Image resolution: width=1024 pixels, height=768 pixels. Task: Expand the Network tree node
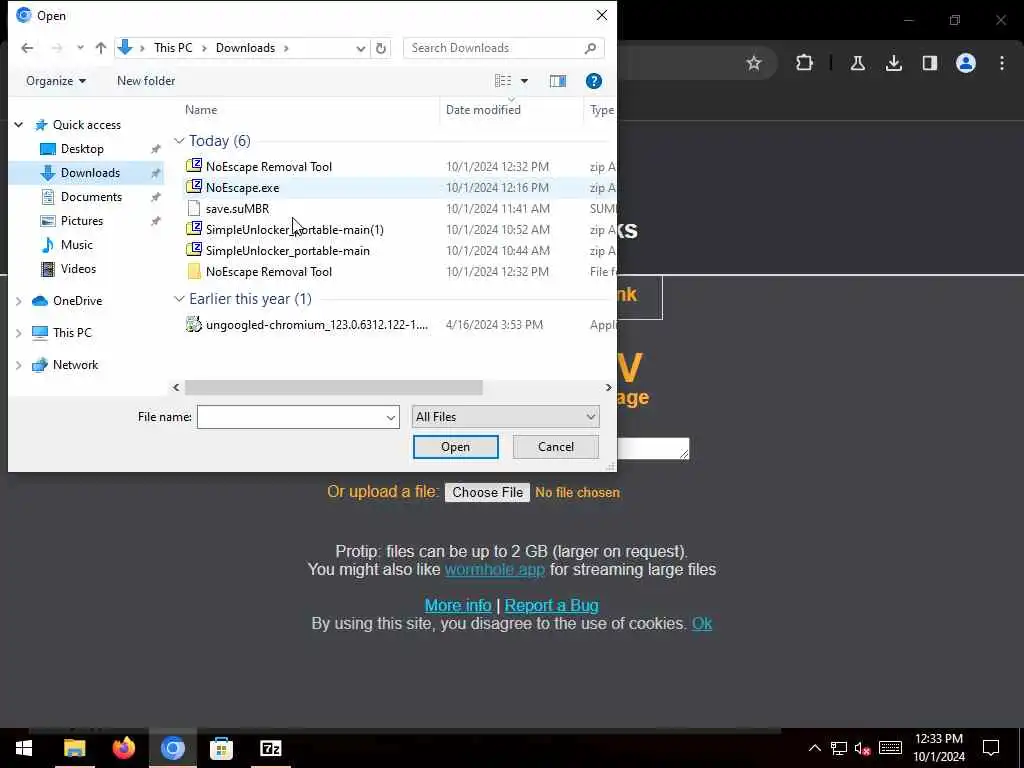(x=19, y=365)
